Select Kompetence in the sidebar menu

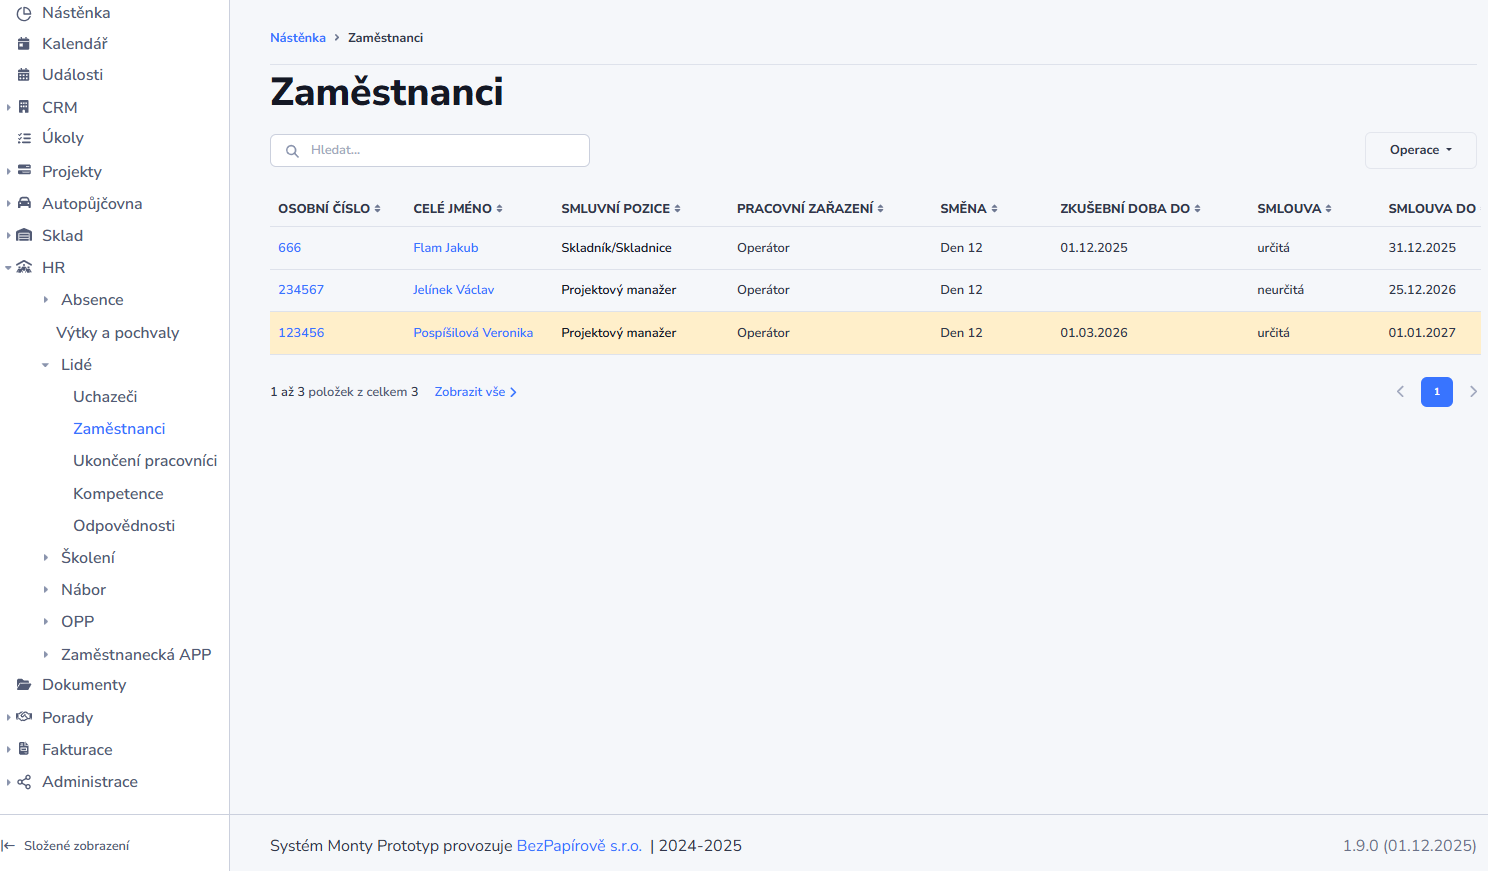118,494
